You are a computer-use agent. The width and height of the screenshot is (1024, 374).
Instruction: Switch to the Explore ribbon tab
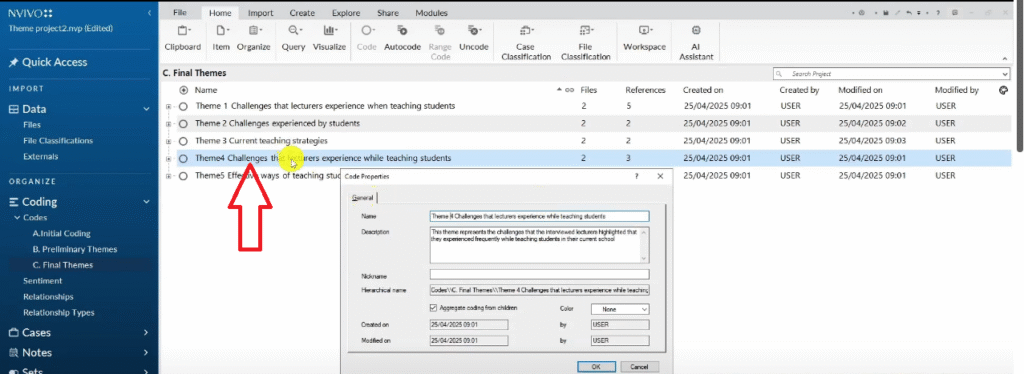[347, 12]
